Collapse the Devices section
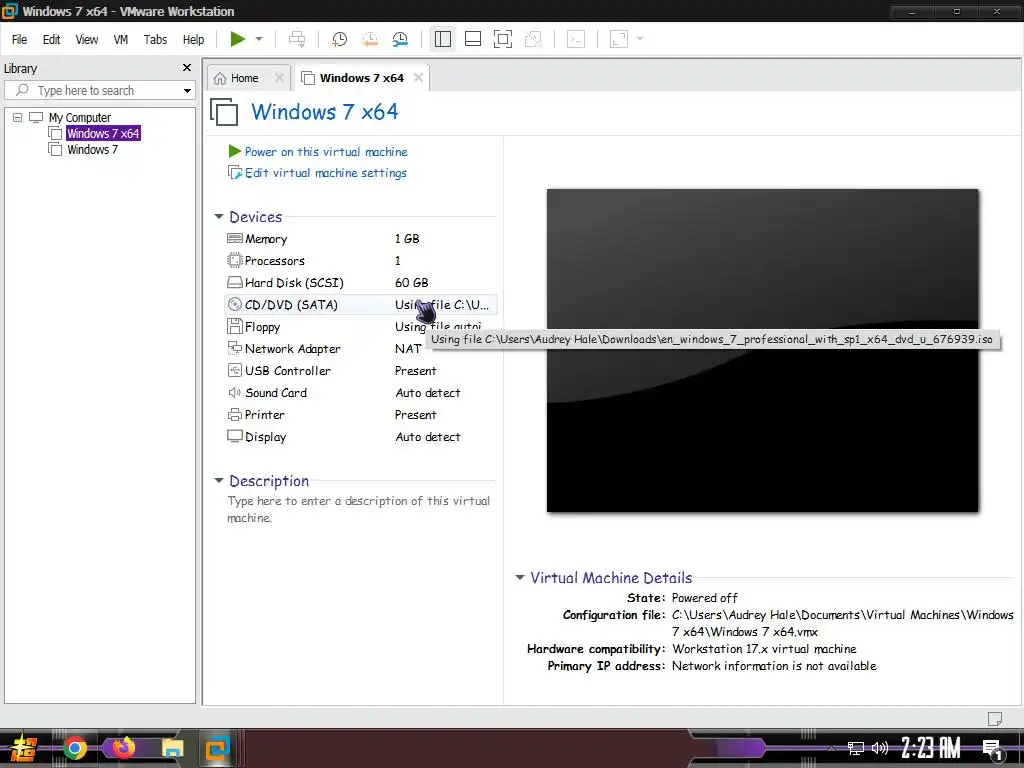This screenshot has width=1024, height=768. click(219, 217)
